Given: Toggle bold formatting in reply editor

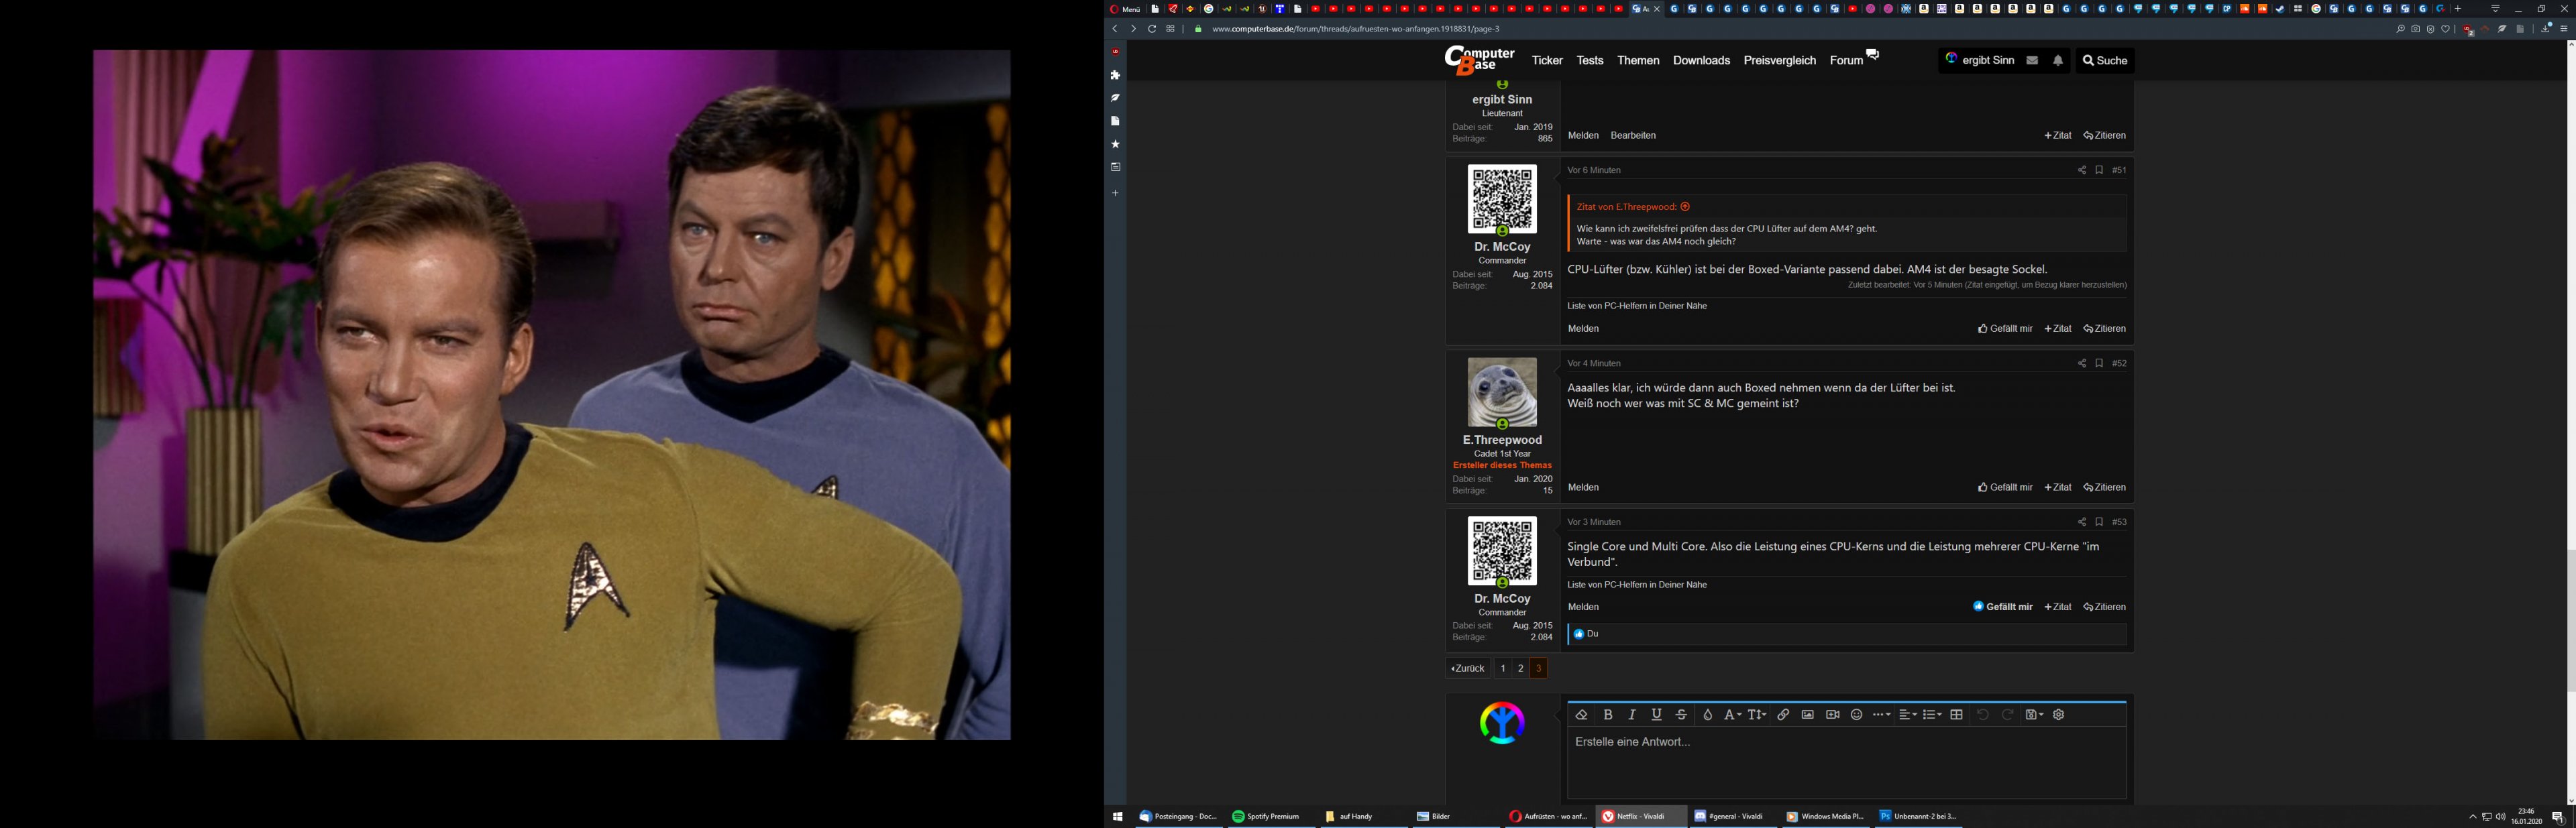Looking at the screenshot, I should click(x=1608, y=715).
